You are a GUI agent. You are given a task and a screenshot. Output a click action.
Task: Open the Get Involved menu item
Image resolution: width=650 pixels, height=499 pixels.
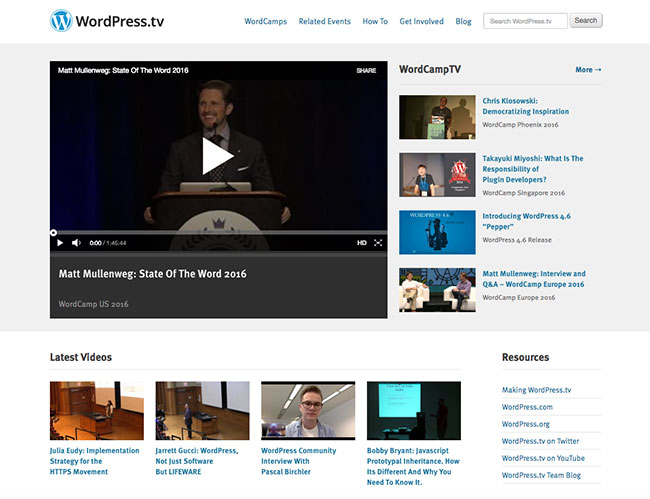[x=421, y=21]
